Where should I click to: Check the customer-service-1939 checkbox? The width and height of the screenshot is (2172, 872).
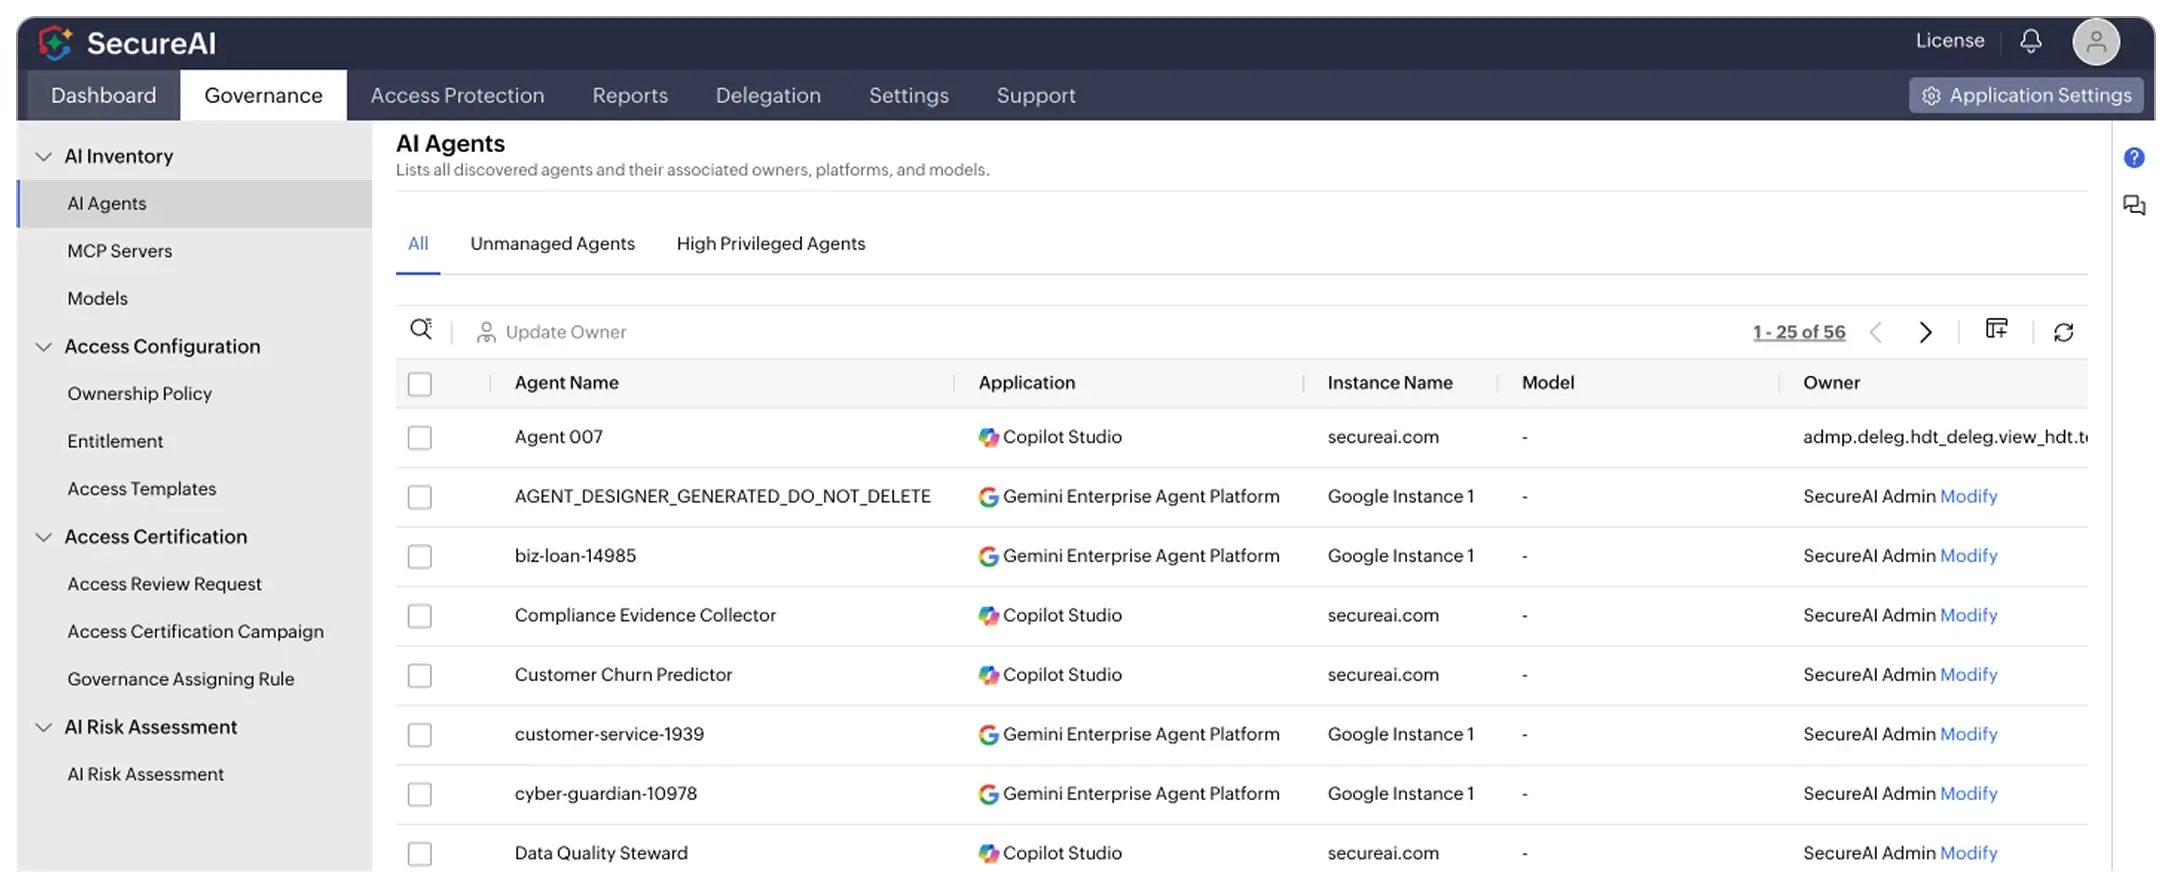pos(420,735)
